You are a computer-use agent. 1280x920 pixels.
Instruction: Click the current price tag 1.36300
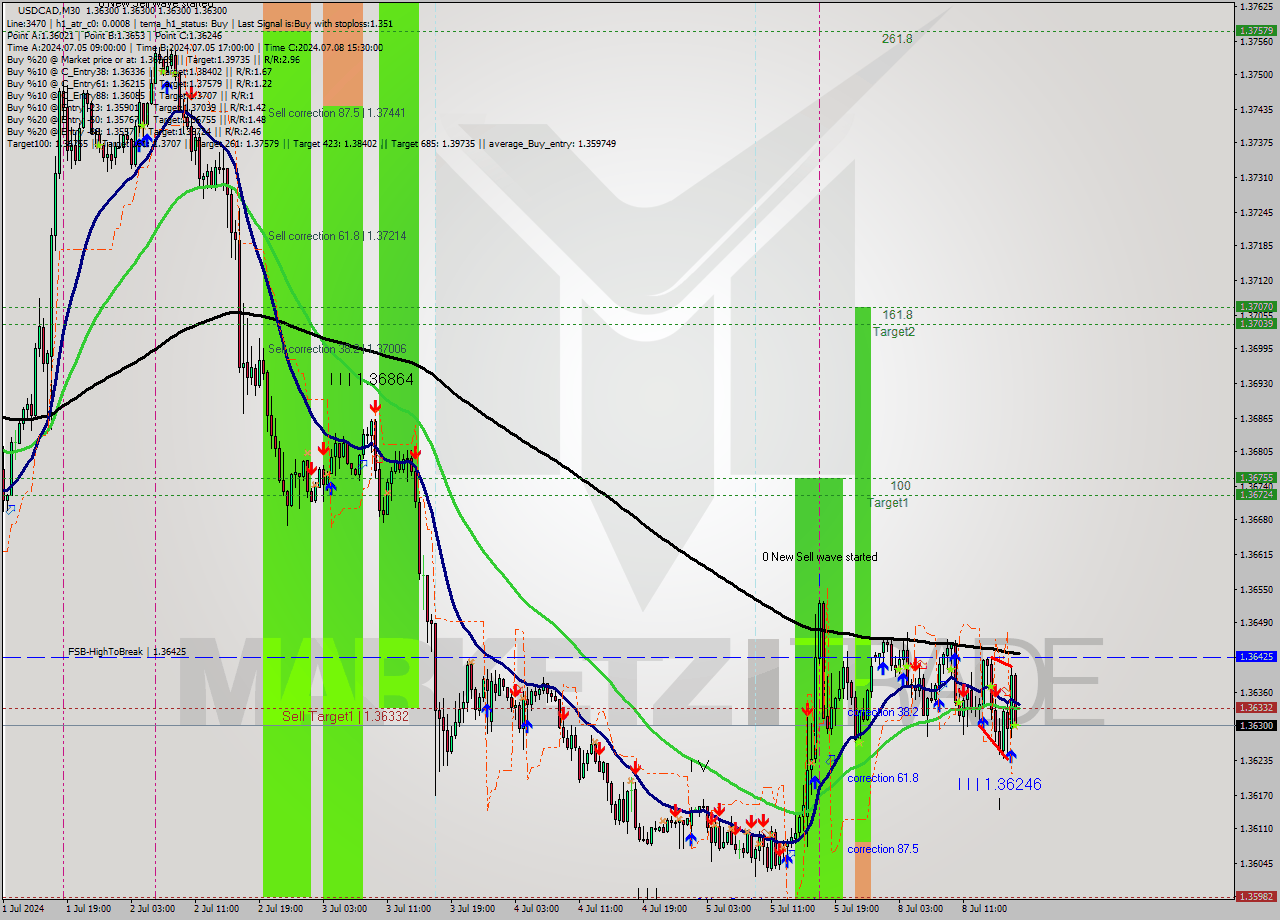click(x=1256, y=725)
